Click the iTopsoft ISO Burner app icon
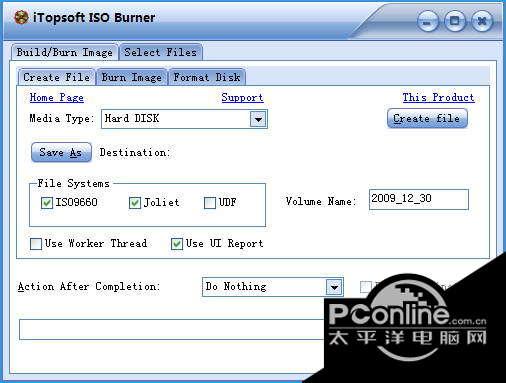Viewport: 506px width, 383px height. (21, 17)
